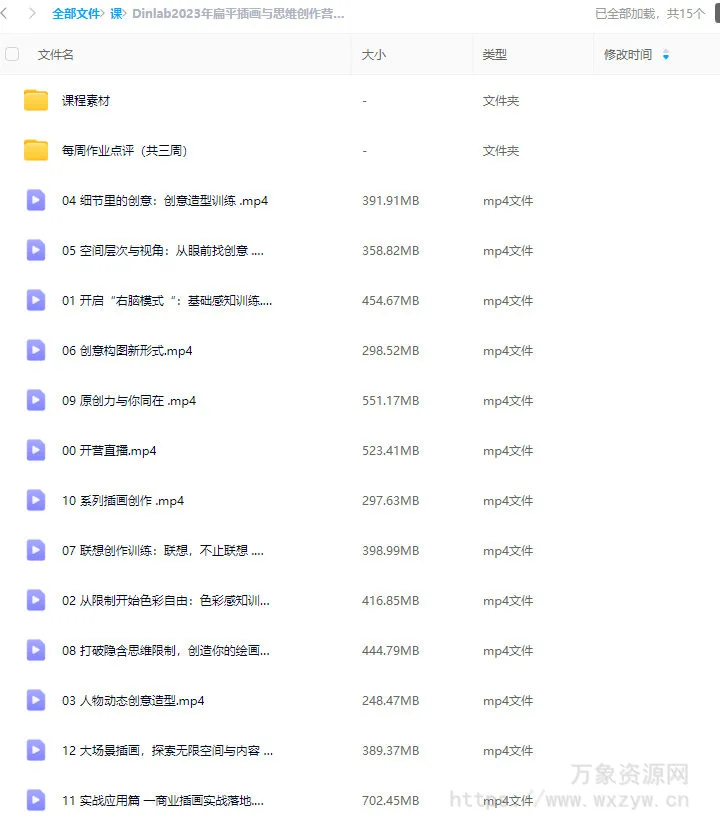Viewport: 720px width, 834px height.
Task: Go forward with the right arrow
Action: pos(32,13)
